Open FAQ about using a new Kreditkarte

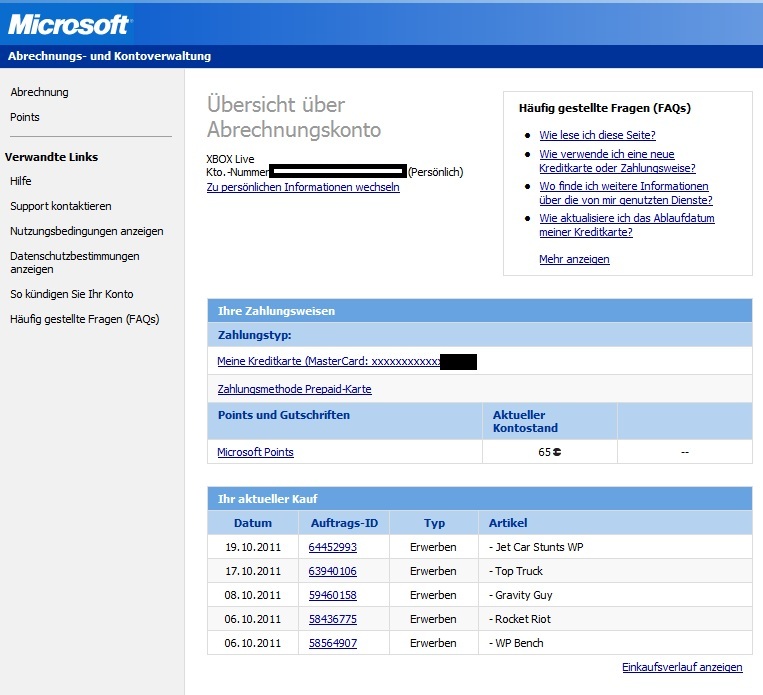[617, 161]
